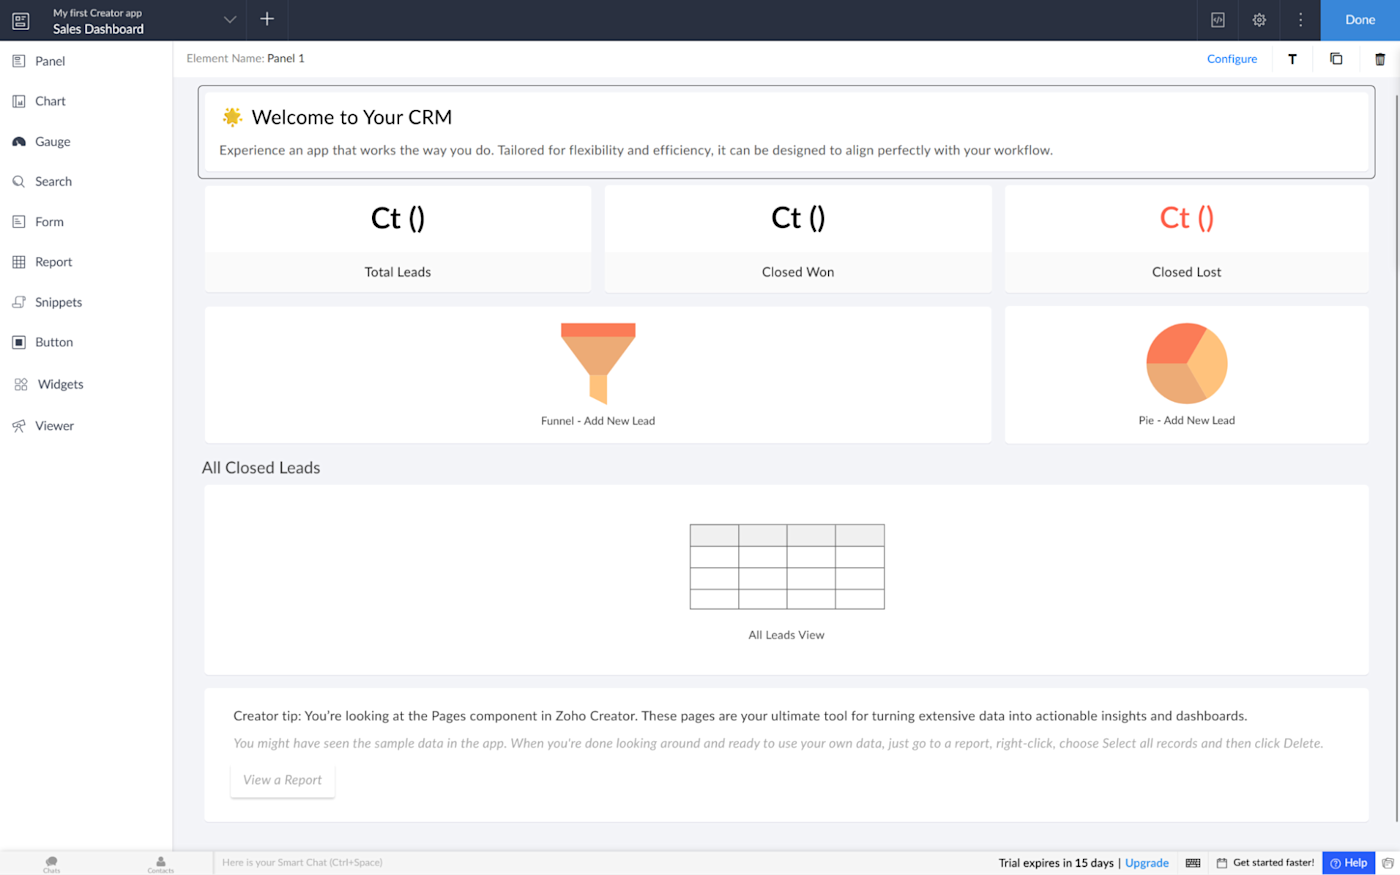Click the All Closed Leads heading
The width and height of the screenshot is (1400, 875).
coord(261,468)
